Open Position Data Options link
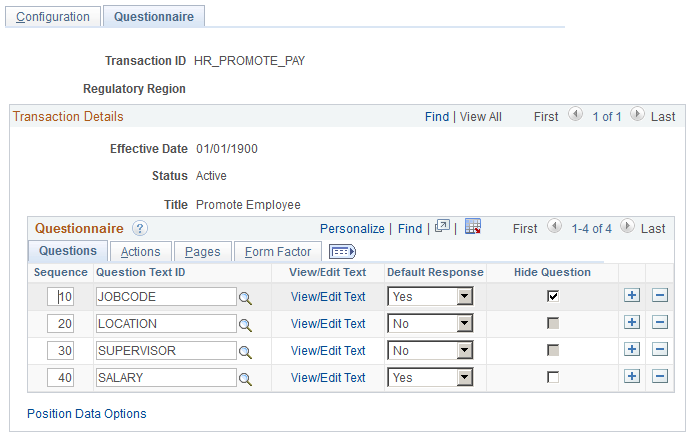 pos(87,414)
